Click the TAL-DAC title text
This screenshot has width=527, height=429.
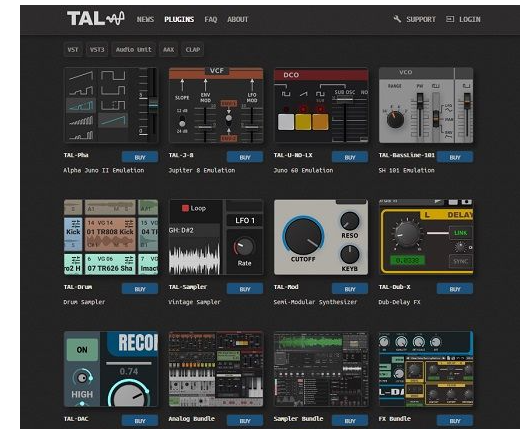click(76, 419)
